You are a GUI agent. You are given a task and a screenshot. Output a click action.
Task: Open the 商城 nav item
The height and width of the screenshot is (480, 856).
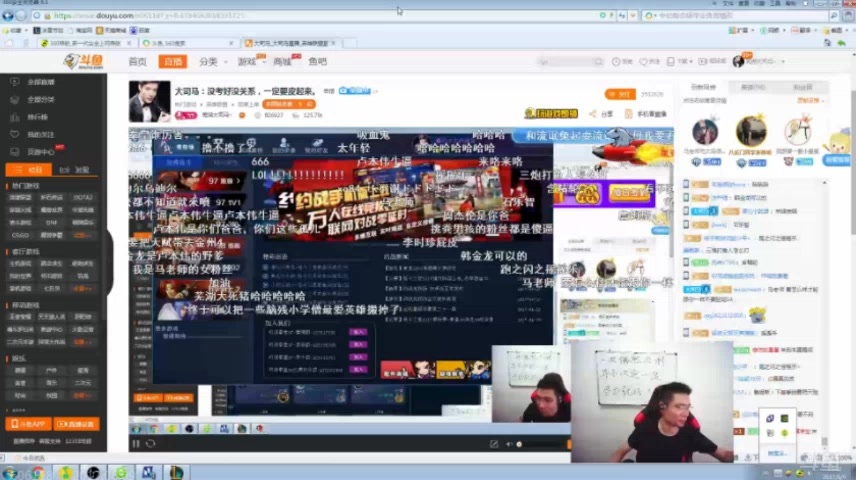282,62
